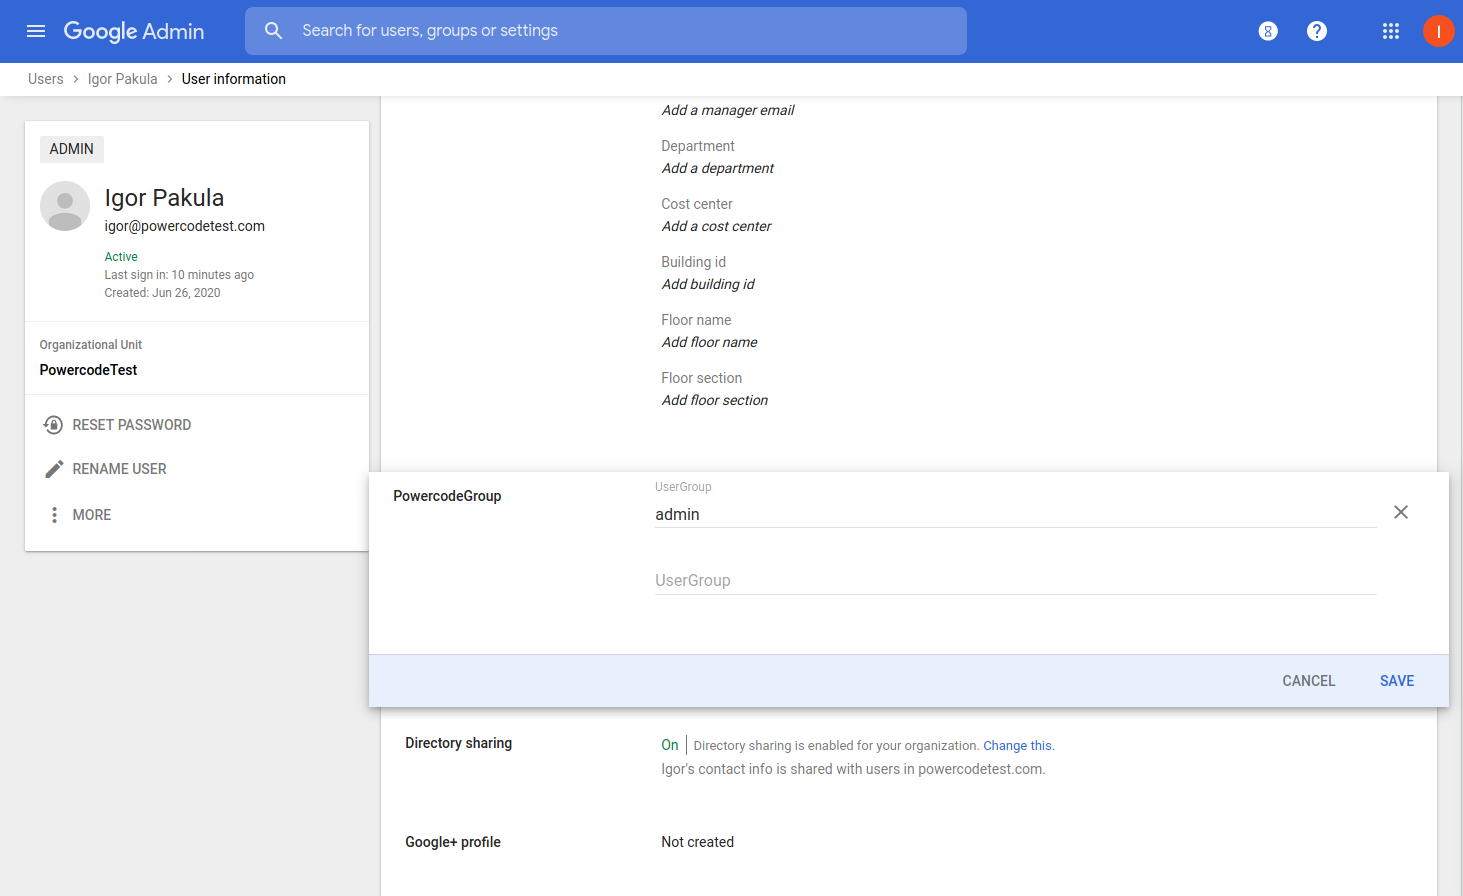Go to Users breadcrumb
1463x896 pixels.
[x=46, y=79]
